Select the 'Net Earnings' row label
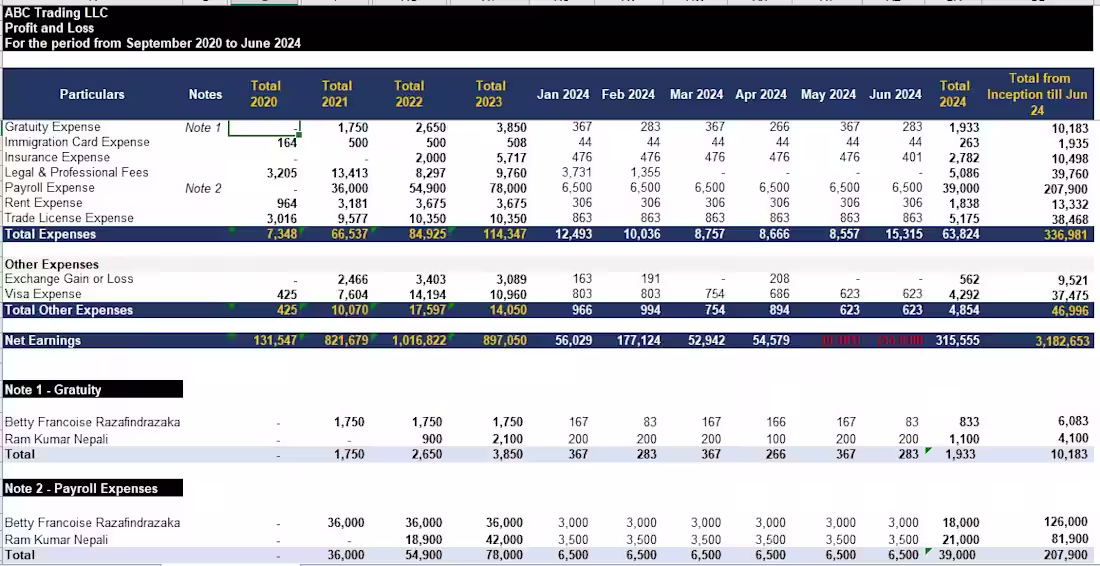Viewport: 1100px width, 566px height. 43,340
